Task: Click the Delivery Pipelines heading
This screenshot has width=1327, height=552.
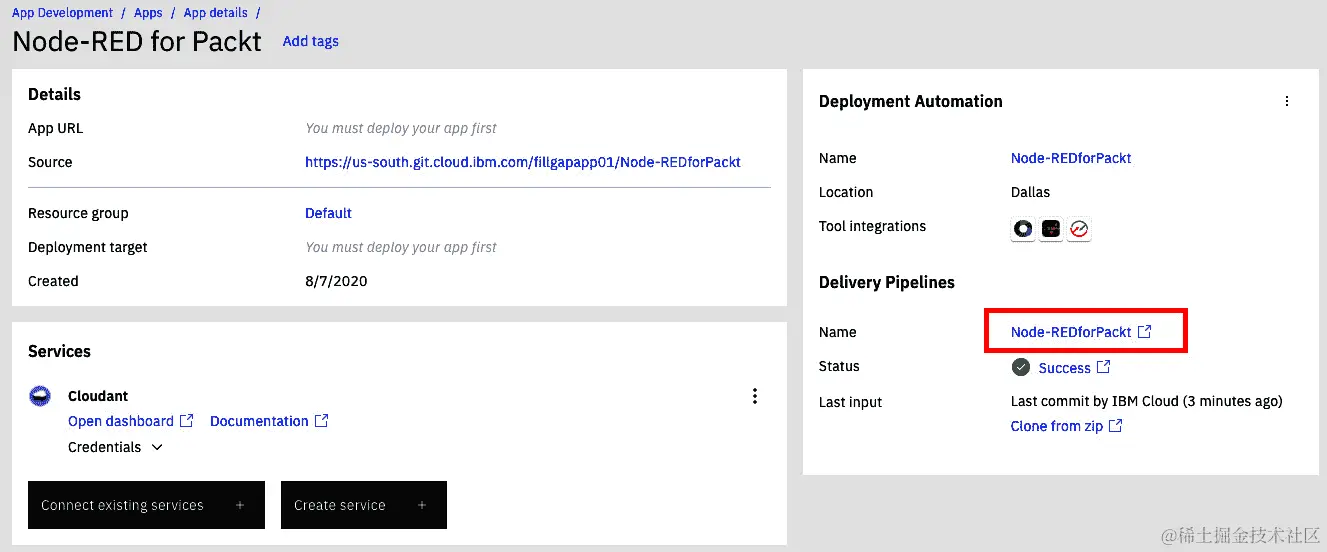Action: point(887,282)
